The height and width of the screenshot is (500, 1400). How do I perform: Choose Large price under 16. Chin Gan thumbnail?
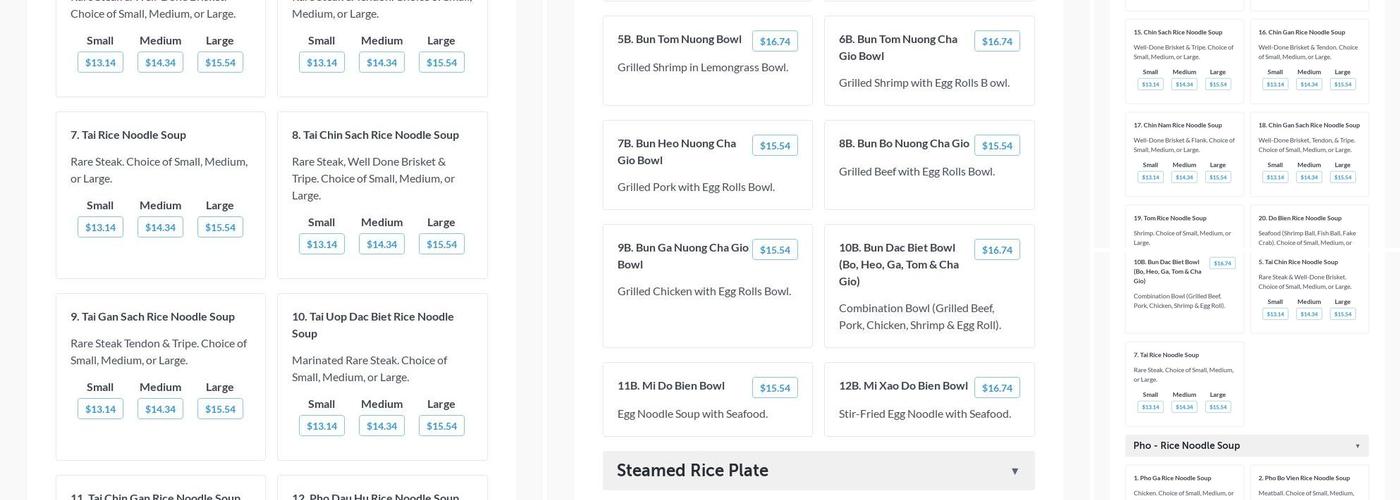click(x=1342, y=84)
